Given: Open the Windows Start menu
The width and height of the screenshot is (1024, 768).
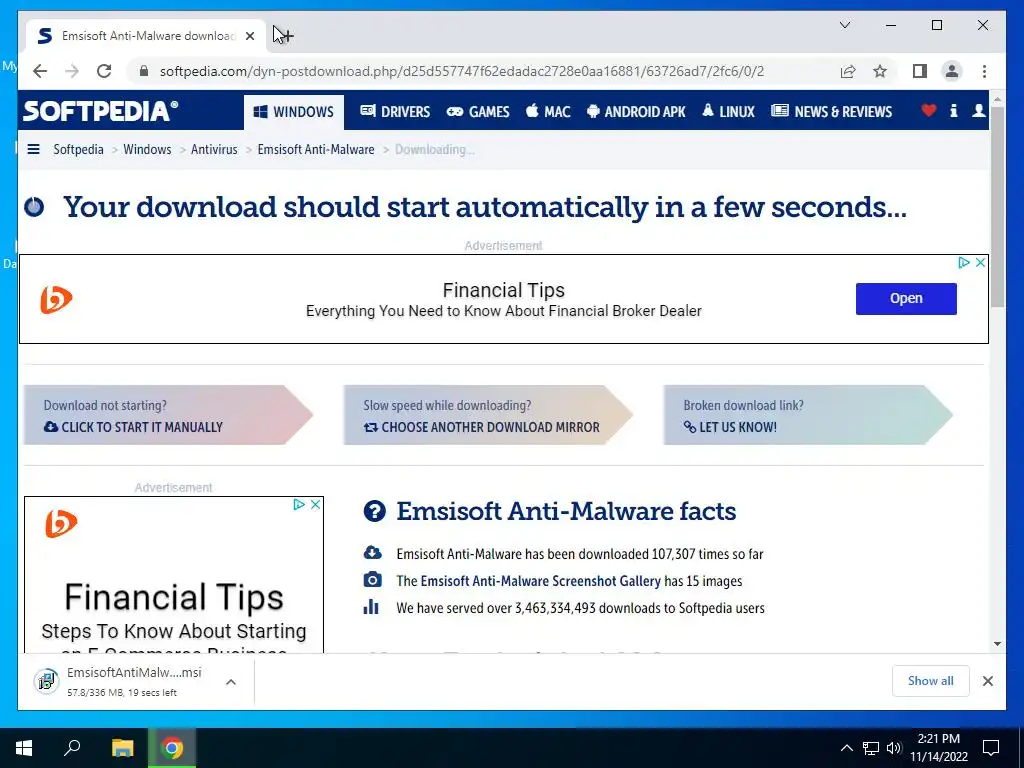Looking at the screenshot, I should (x=24, y=748).
